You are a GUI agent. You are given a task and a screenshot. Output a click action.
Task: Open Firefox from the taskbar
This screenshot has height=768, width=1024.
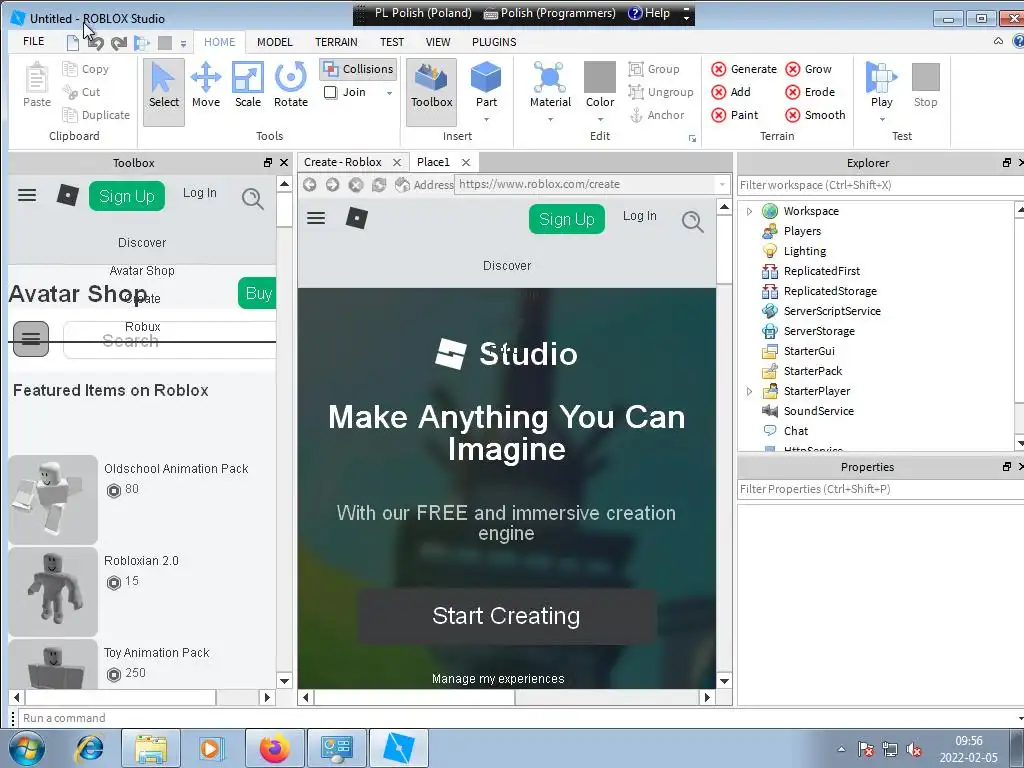pyautogui.click(x=274, y=748)
